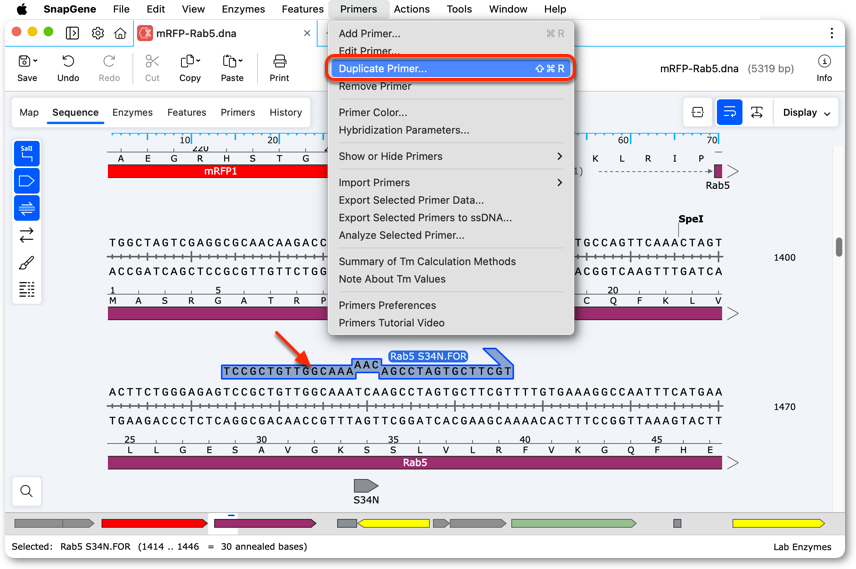The width and height of the screenshot is (856, 569).
Task: Click the vertical scrollbar thumb
Action: pyautogui.click(x=839, y=246)
